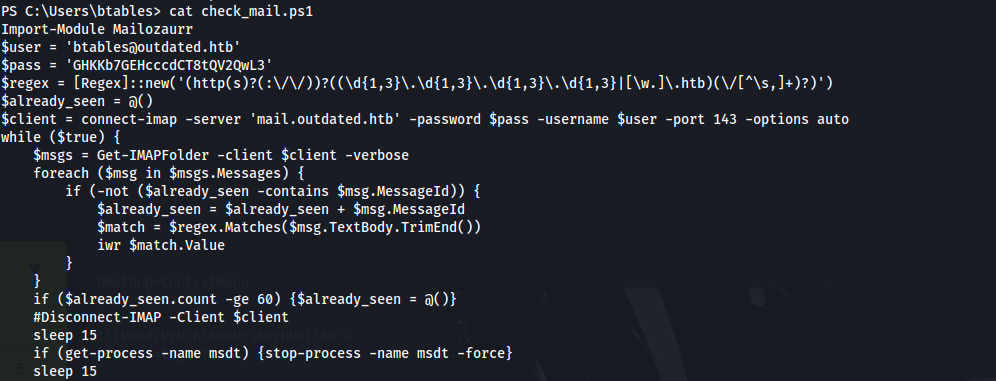Click the '$already_seen = @()' initialization line

(77, 101)
